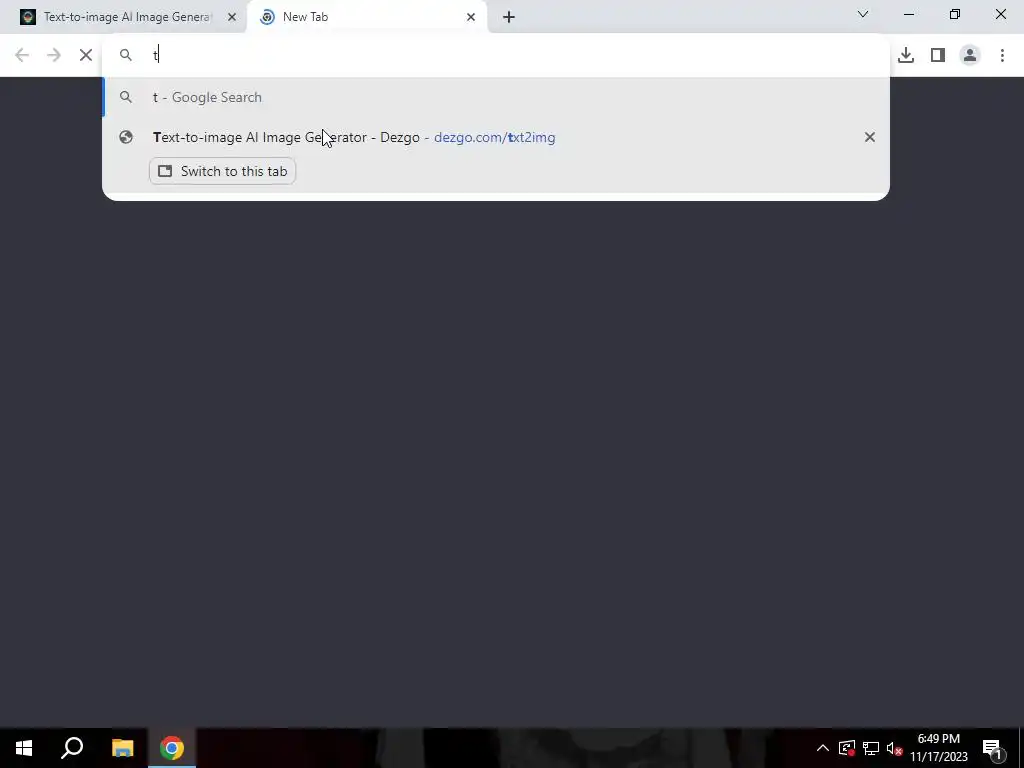1024x768 pixels.
Task: Open the taskbar search icon
Action: coord(72,748)
